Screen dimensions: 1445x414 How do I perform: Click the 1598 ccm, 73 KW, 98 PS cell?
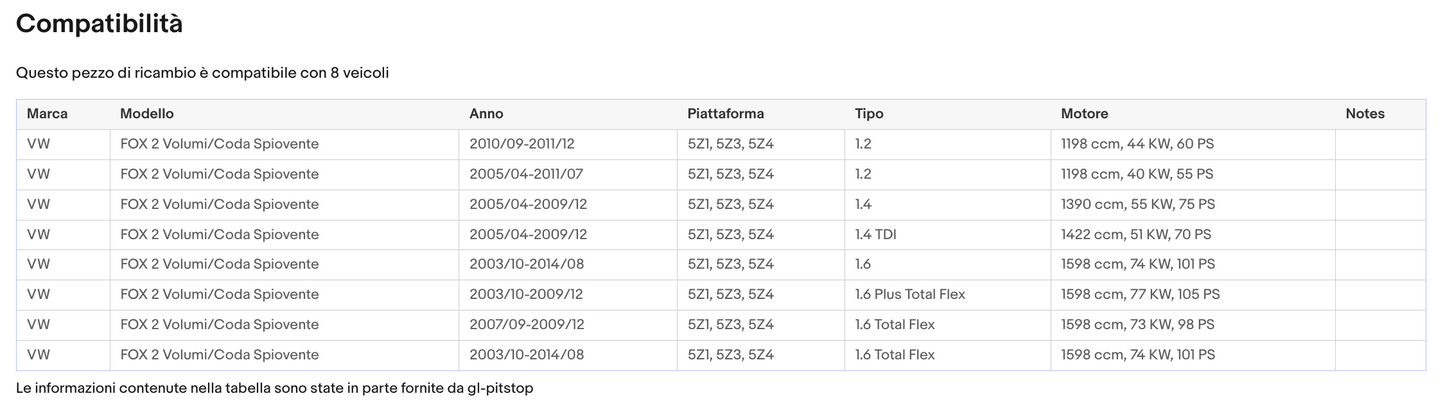1137,325
